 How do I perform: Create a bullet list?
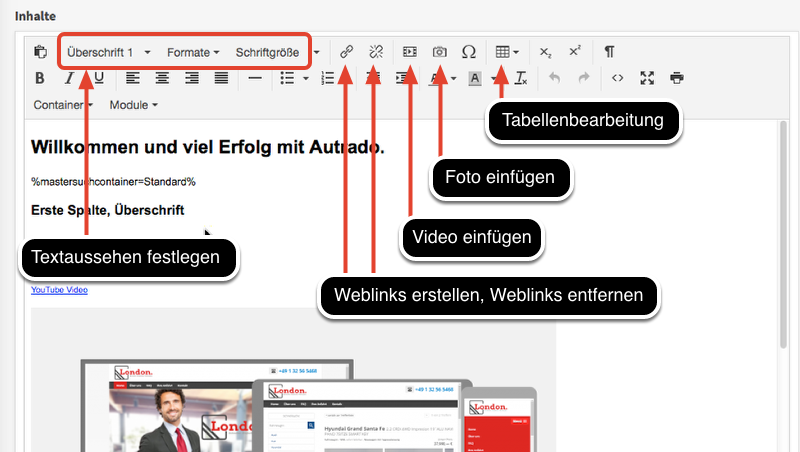pyautogui.click(x=288, y=78)
